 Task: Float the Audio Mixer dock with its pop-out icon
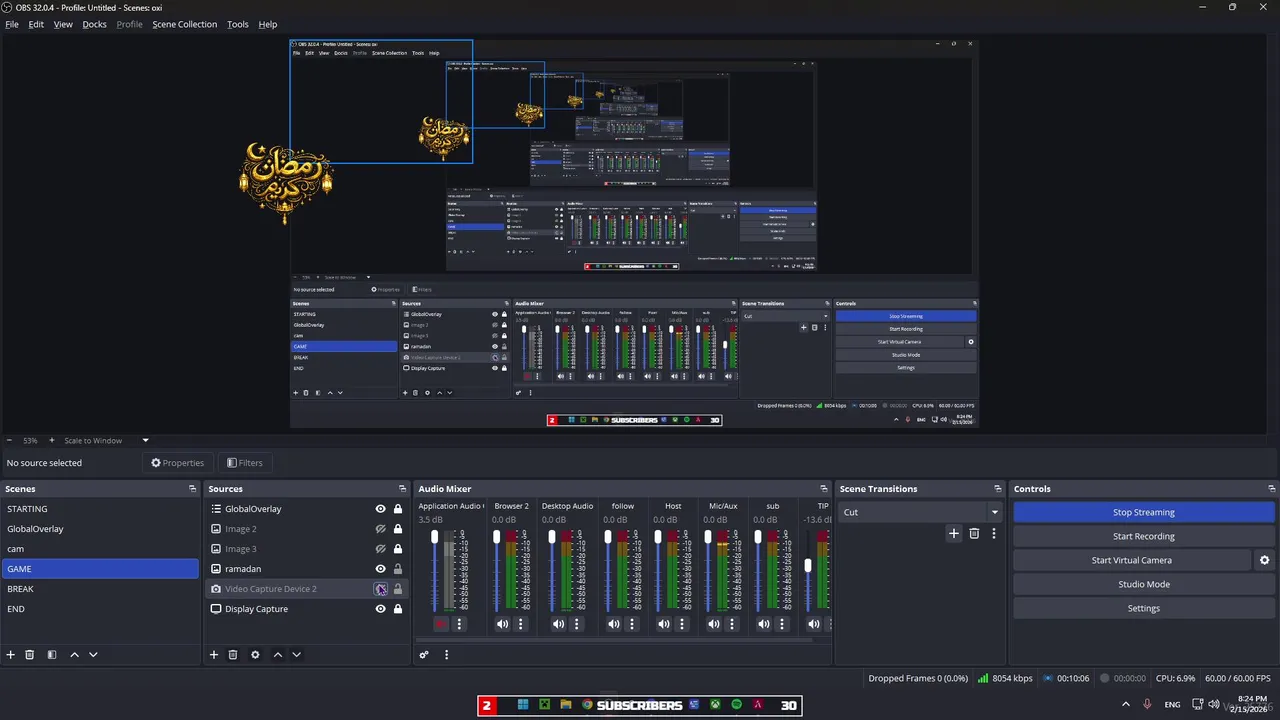823,489
